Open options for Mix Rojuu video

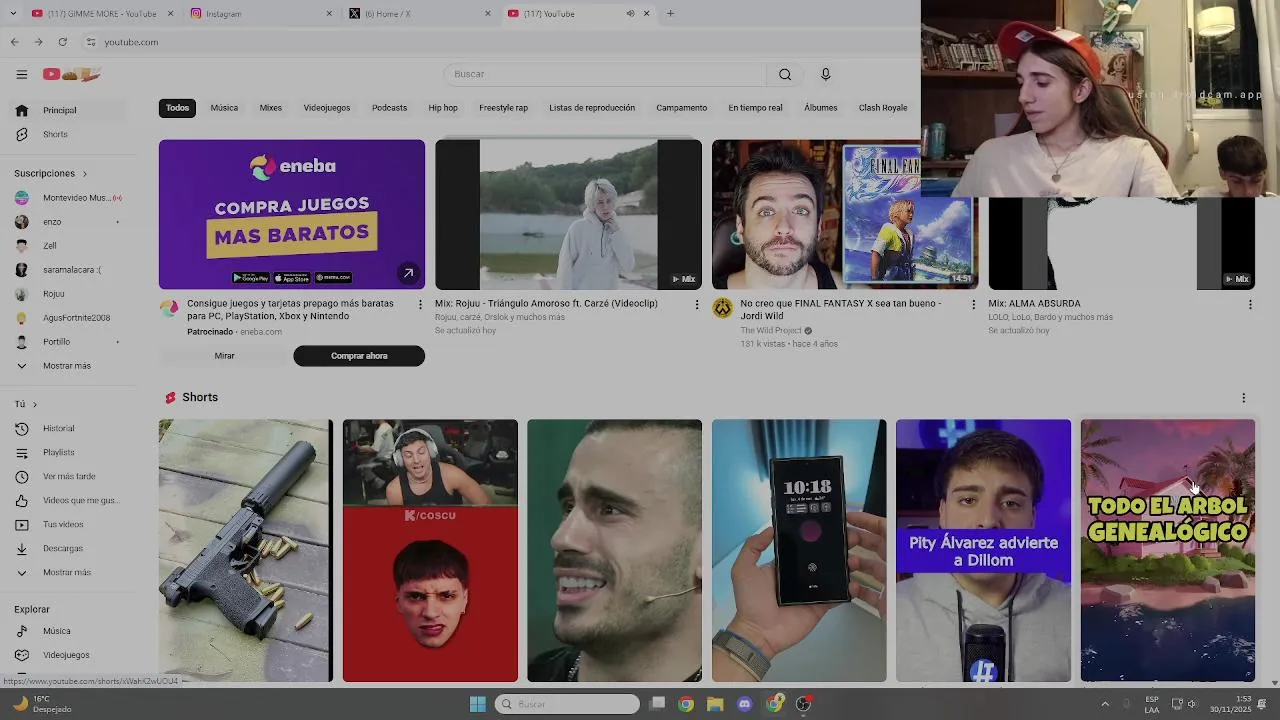[x=697, y=305]
